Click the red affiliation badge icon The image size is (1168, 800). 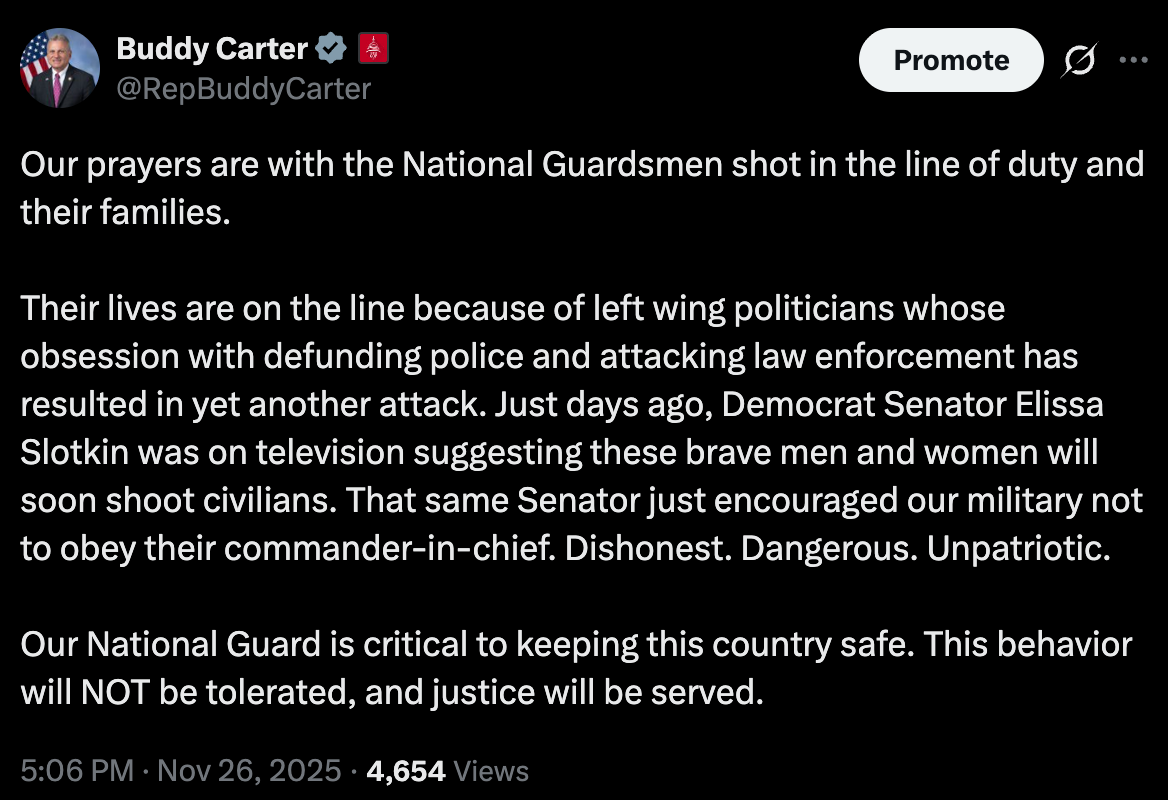tap(373, 47)
